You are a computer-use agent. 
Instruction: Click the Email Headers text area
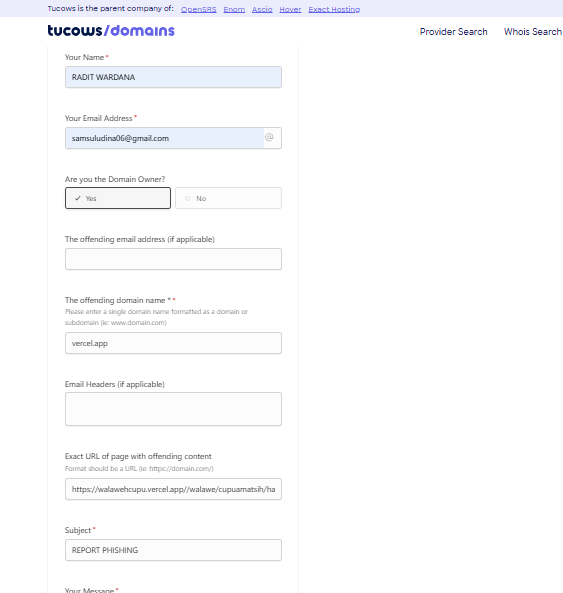tap(173, 409)
